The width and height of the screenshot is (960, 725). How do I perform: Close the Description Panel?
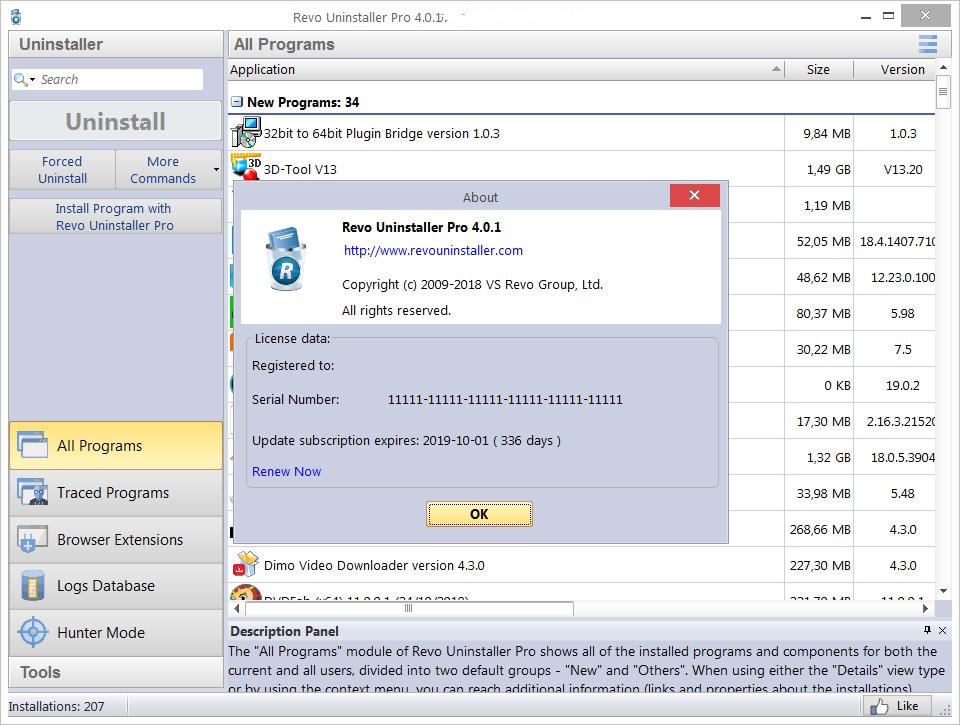(x=942, y=630)
